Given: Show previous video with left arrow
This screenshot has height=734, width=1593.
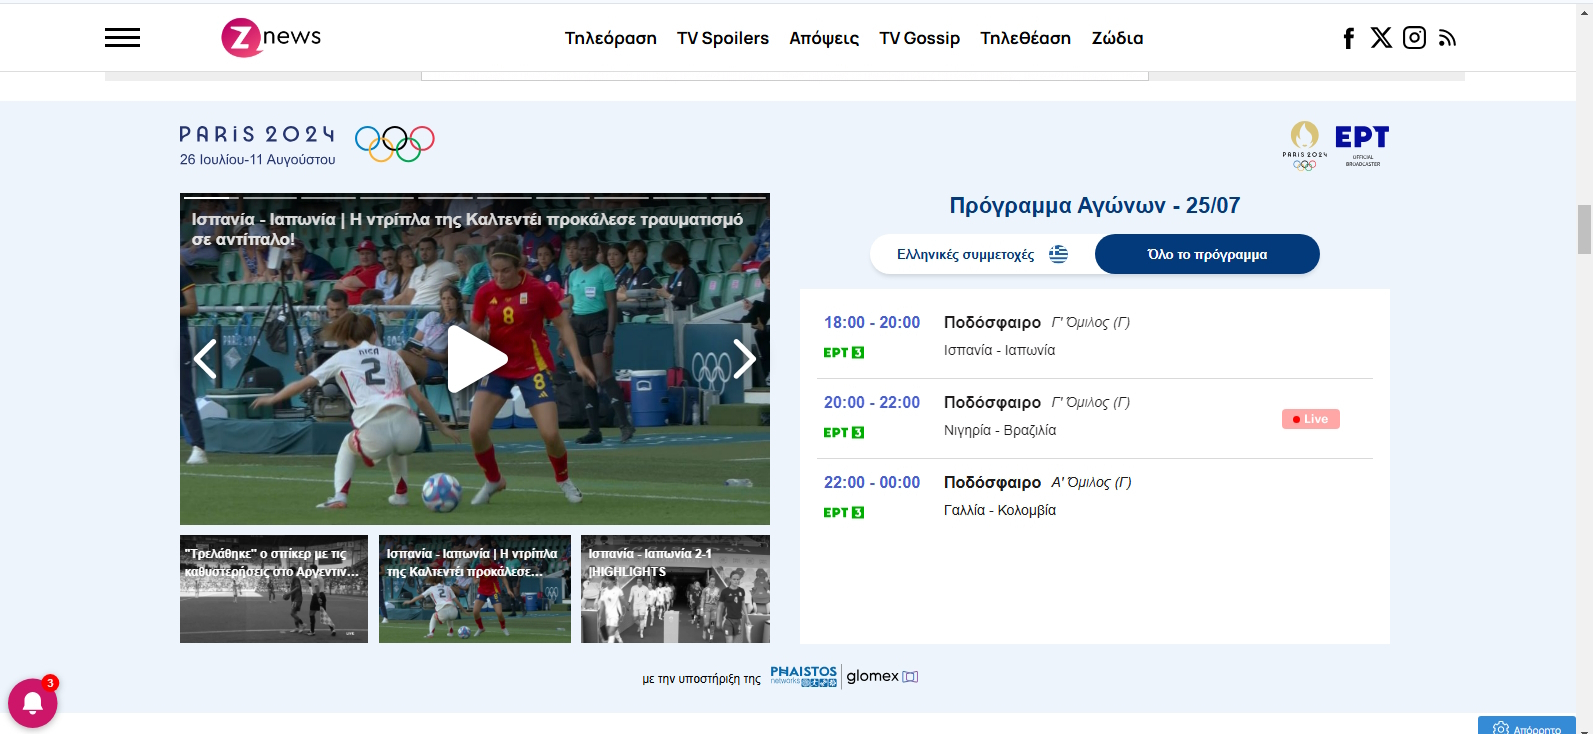Looking at the screenshot, I should point(205,359).
